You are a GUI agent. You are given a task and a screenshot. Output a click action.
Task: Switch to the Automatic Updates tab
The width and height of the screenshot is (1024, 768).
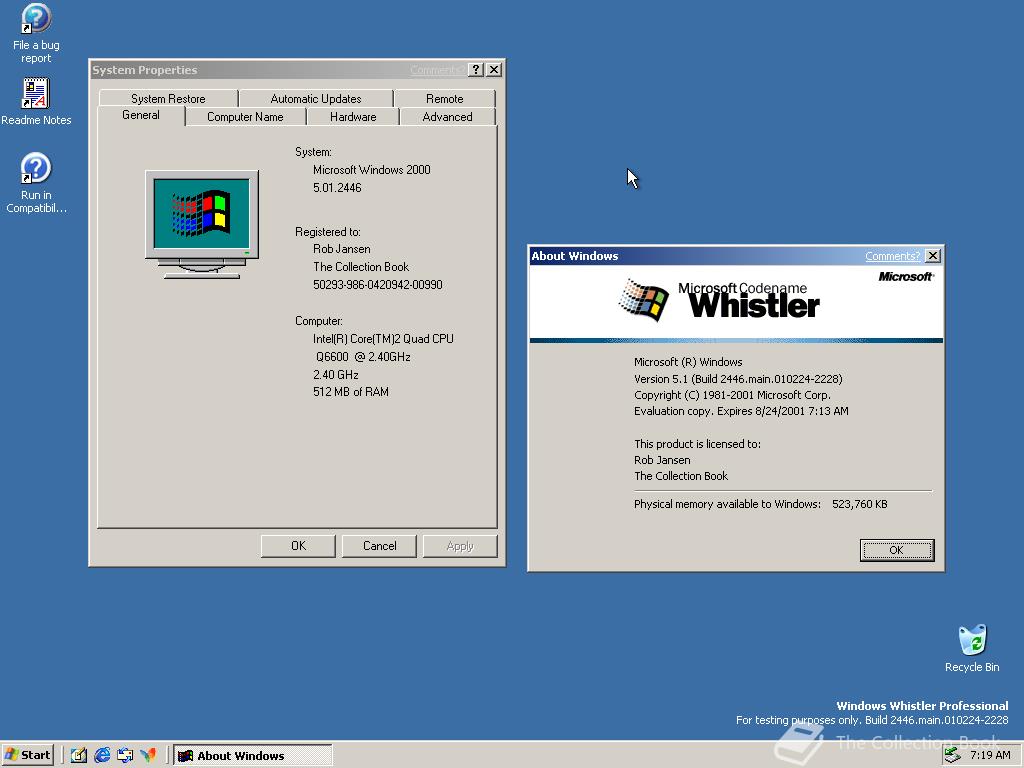315,99
